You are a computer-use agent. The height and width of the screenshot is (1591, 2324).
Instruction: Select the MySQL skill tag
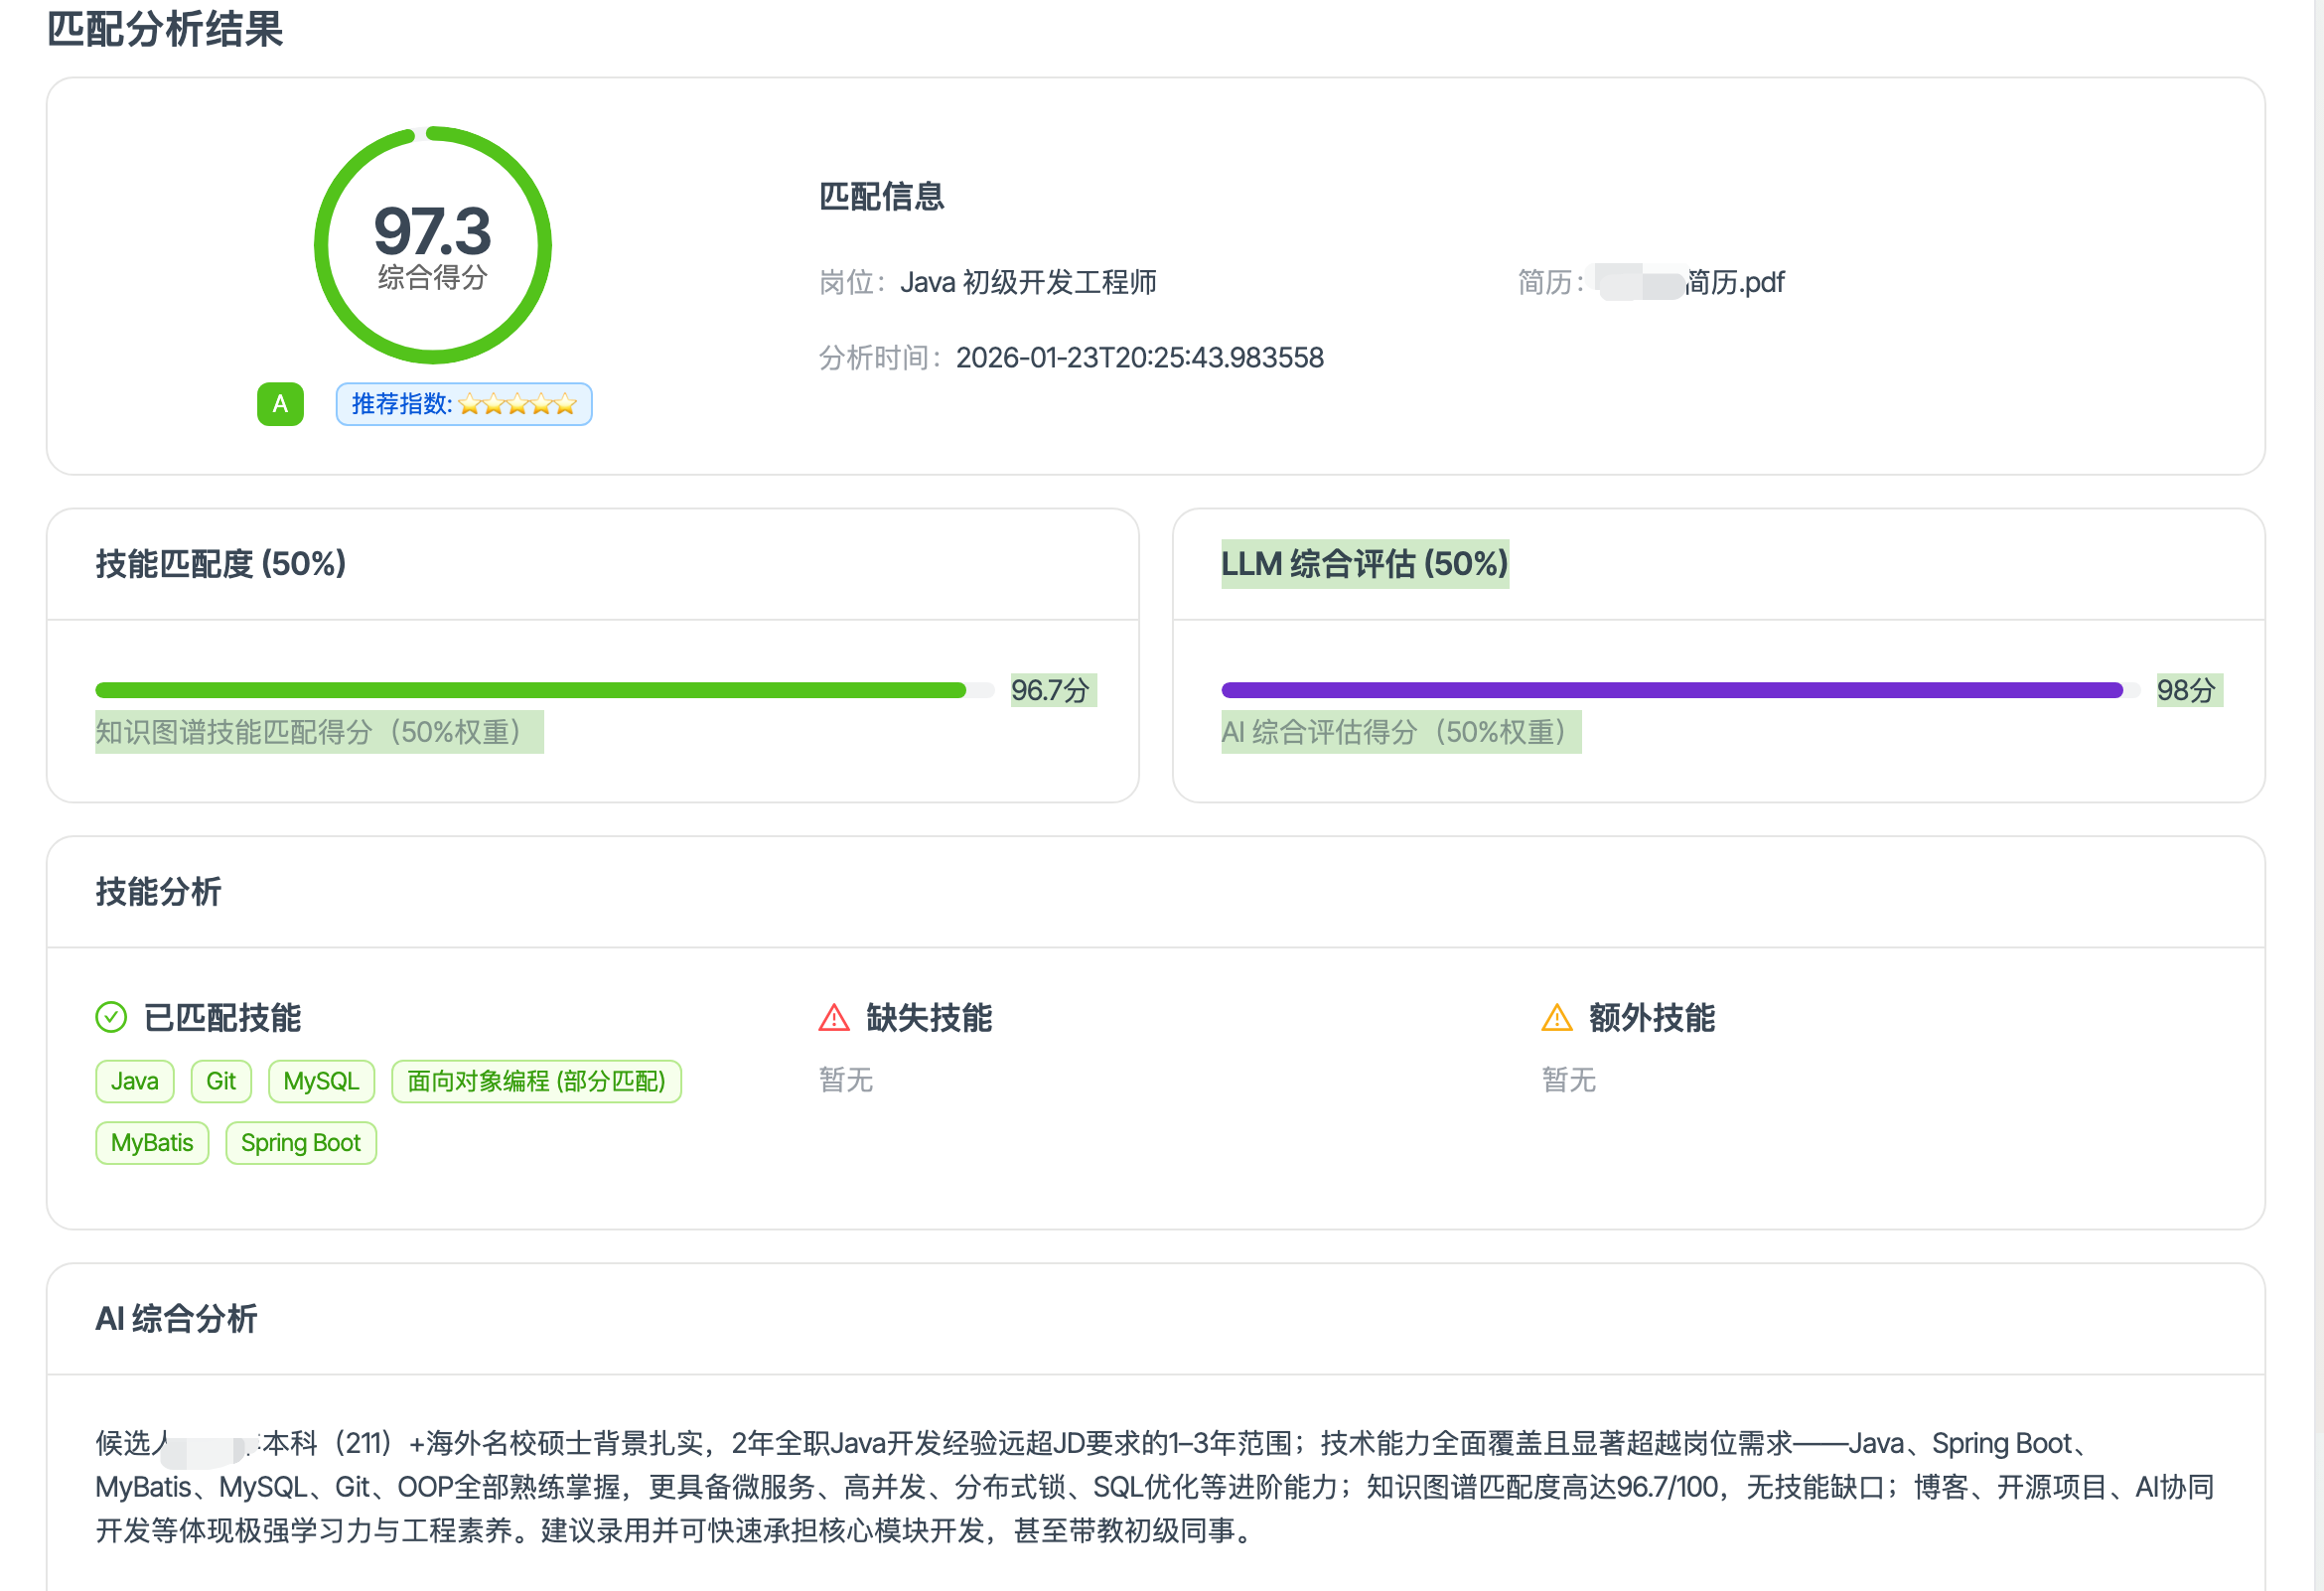tap(321, 1081)
